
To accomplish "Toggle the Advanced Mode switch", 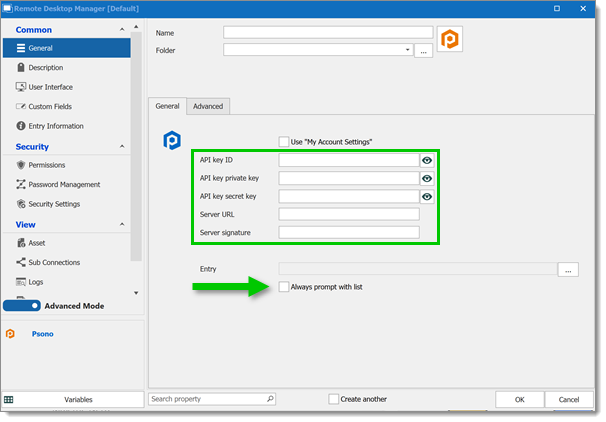I will [22, 306].
